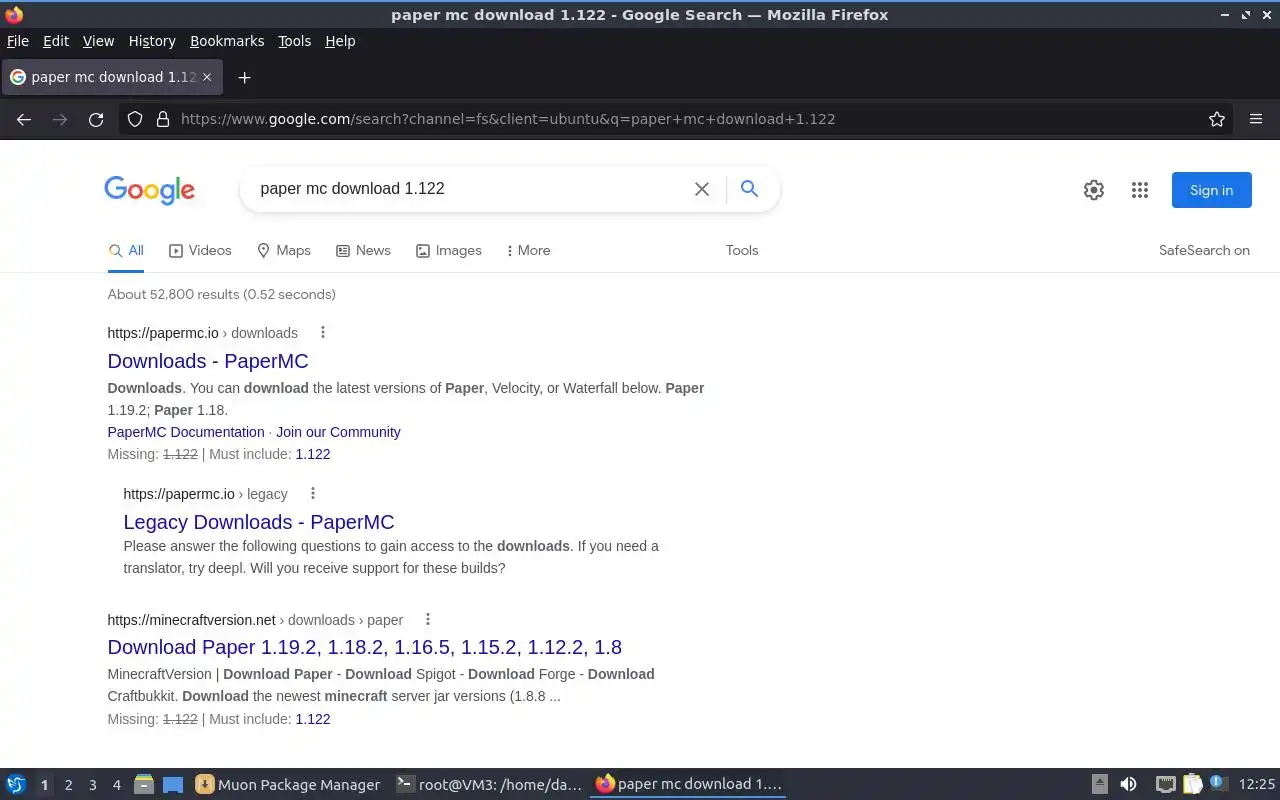
Task: Click the minecraftversion.net › downloads › paper URL
Action: pos(255,620)
